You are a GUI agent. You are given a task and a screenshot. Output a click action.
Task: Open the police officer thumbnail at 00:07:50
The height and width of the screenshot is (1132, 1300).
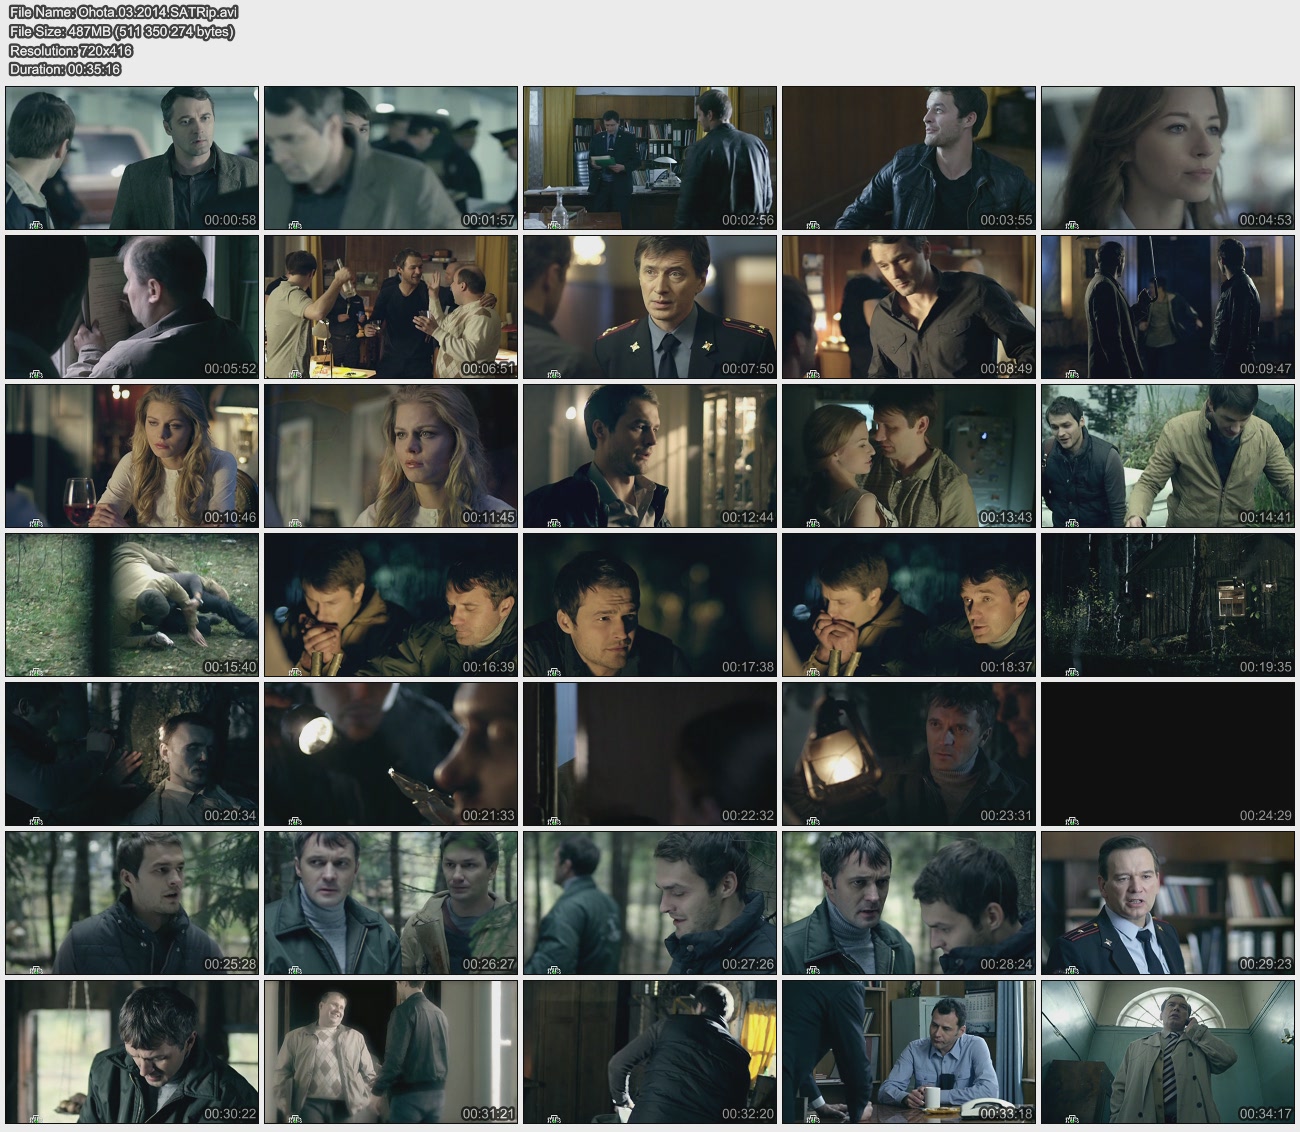[x=649, y=307]
